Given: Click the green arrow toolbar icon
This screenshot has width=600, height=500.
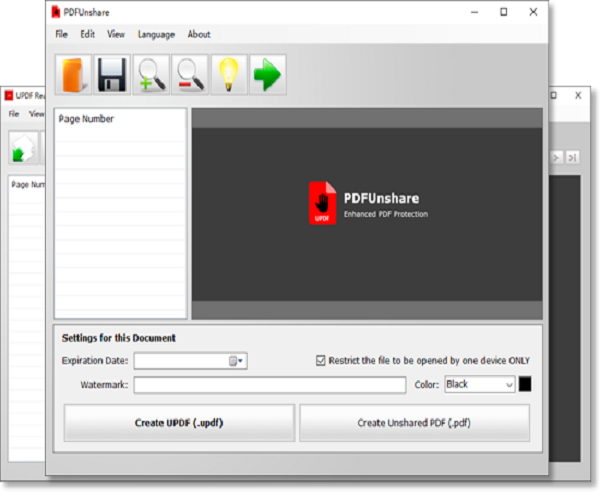Looking at the screenshot, I should coord(268,75).
